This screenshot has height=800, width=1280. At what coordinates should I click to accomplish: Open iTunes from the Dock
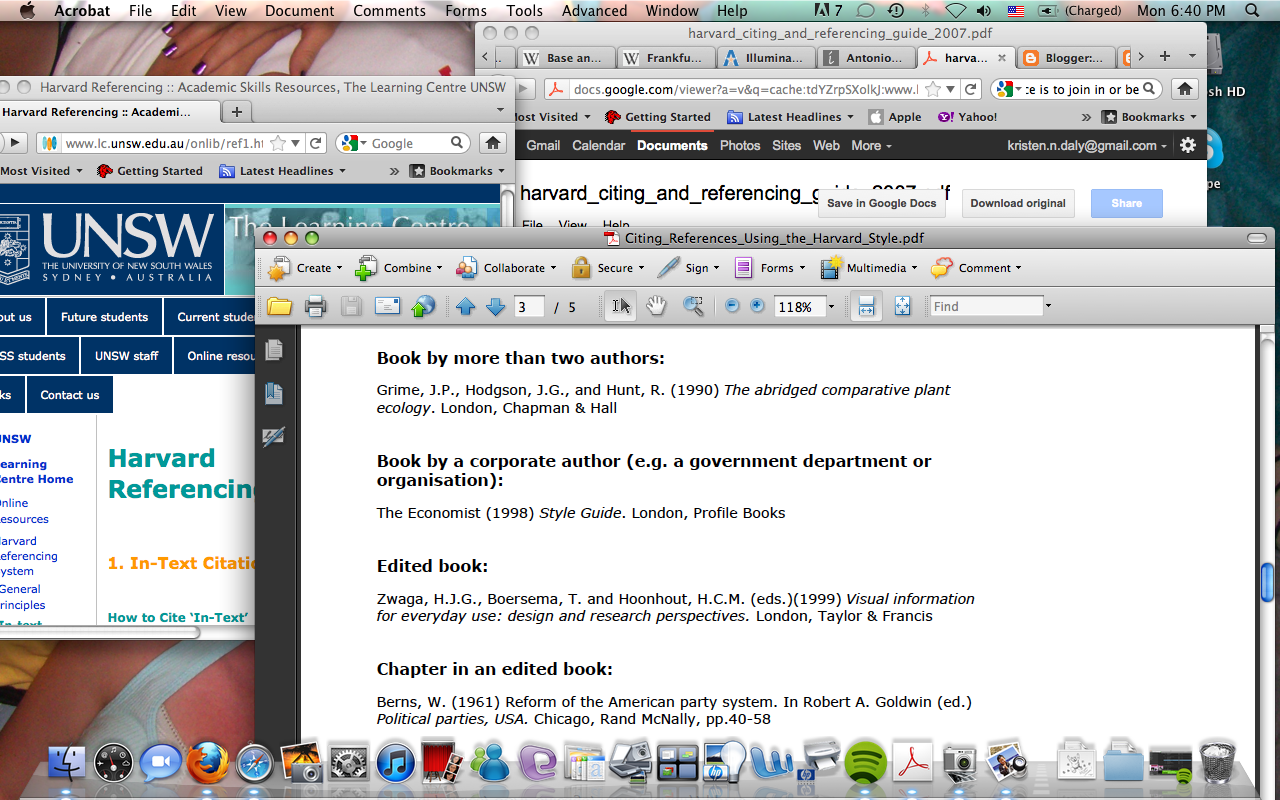(x=395, y=763)
